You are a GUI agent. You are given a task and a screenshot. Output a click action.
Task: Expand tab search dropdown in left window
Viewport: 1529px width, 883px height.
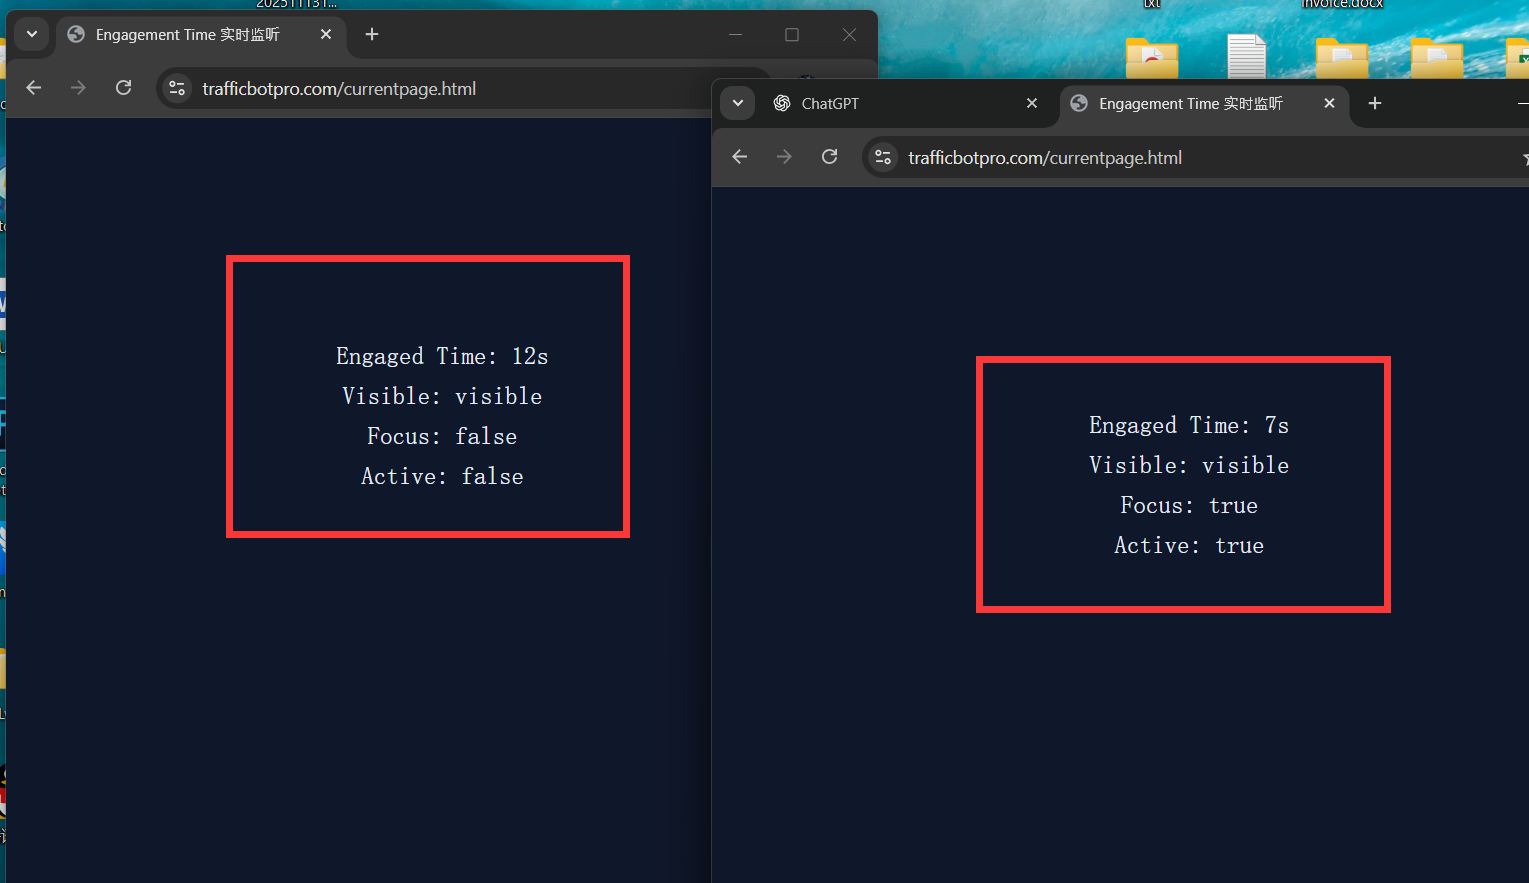coord(32,34)
